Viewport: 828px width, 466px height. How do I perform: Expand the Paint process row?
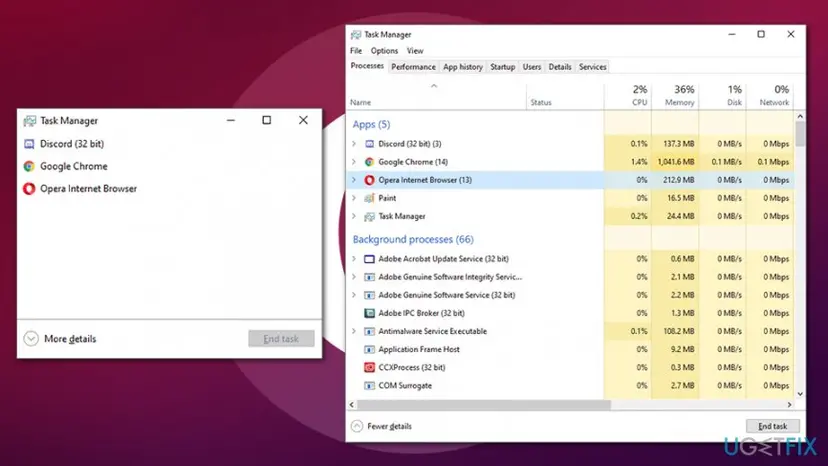(x=354, y=198)
